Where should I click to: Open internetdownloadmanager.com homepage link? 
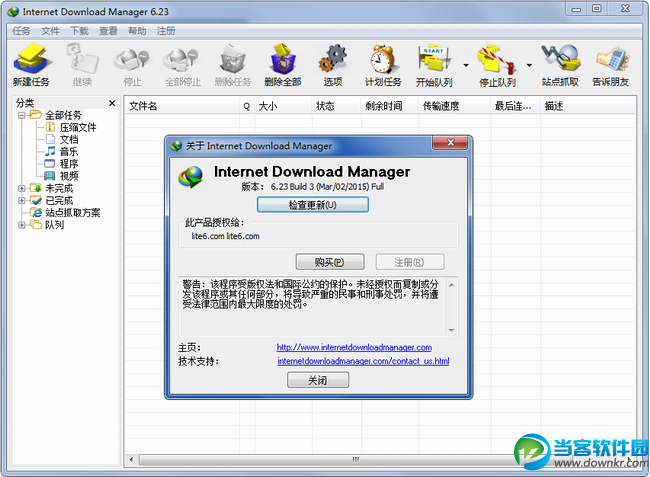coord(354,347)
